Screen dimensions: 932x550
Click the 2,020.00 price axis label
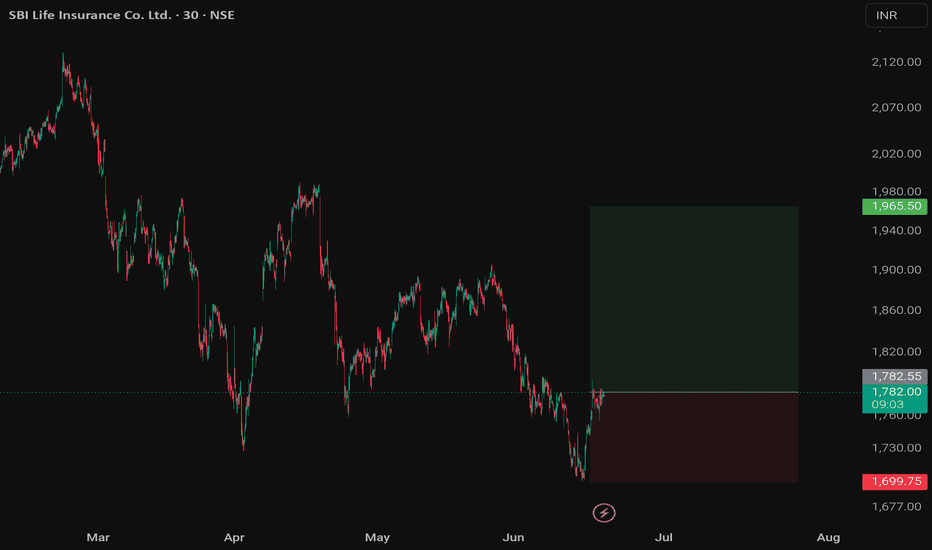[x=896, y=154]
